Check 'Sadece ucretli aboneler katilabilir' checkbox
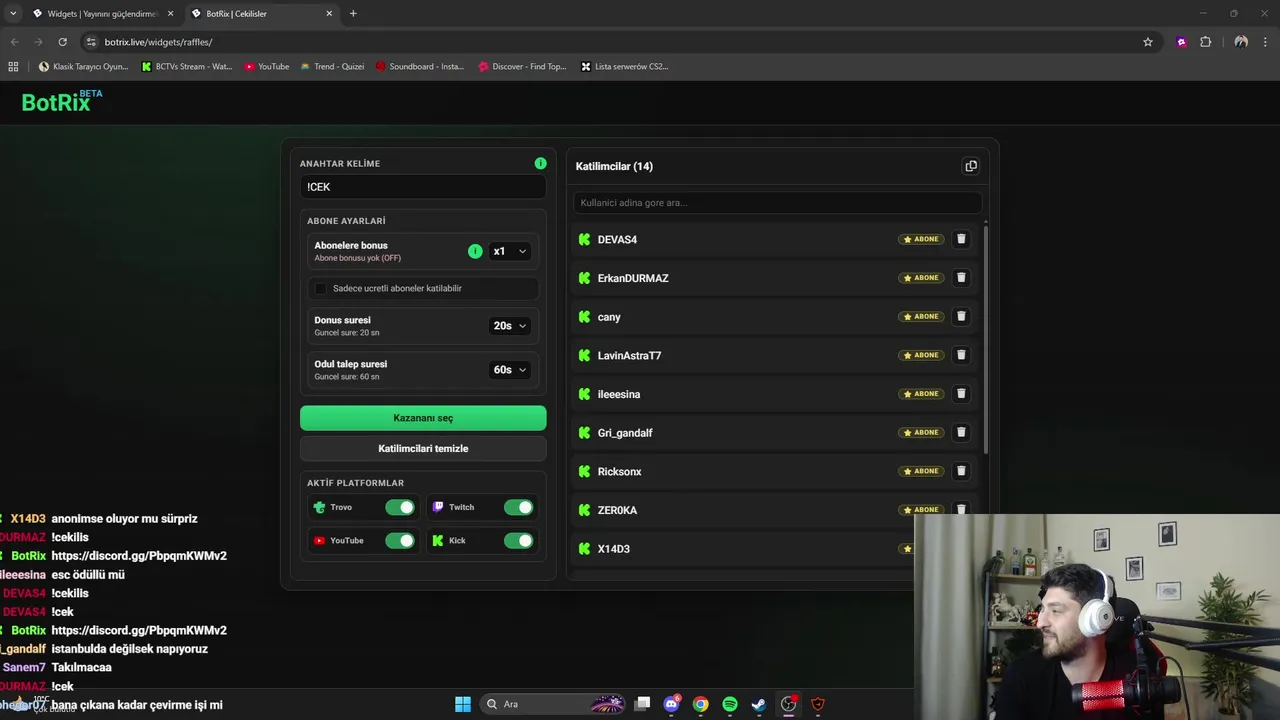 (x=320, y=288)
